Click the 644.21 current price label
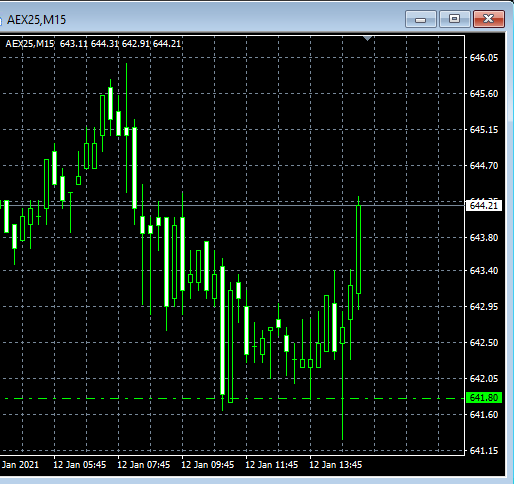The image size is (514, 484). pyautogui.click(x=484, y=206)
